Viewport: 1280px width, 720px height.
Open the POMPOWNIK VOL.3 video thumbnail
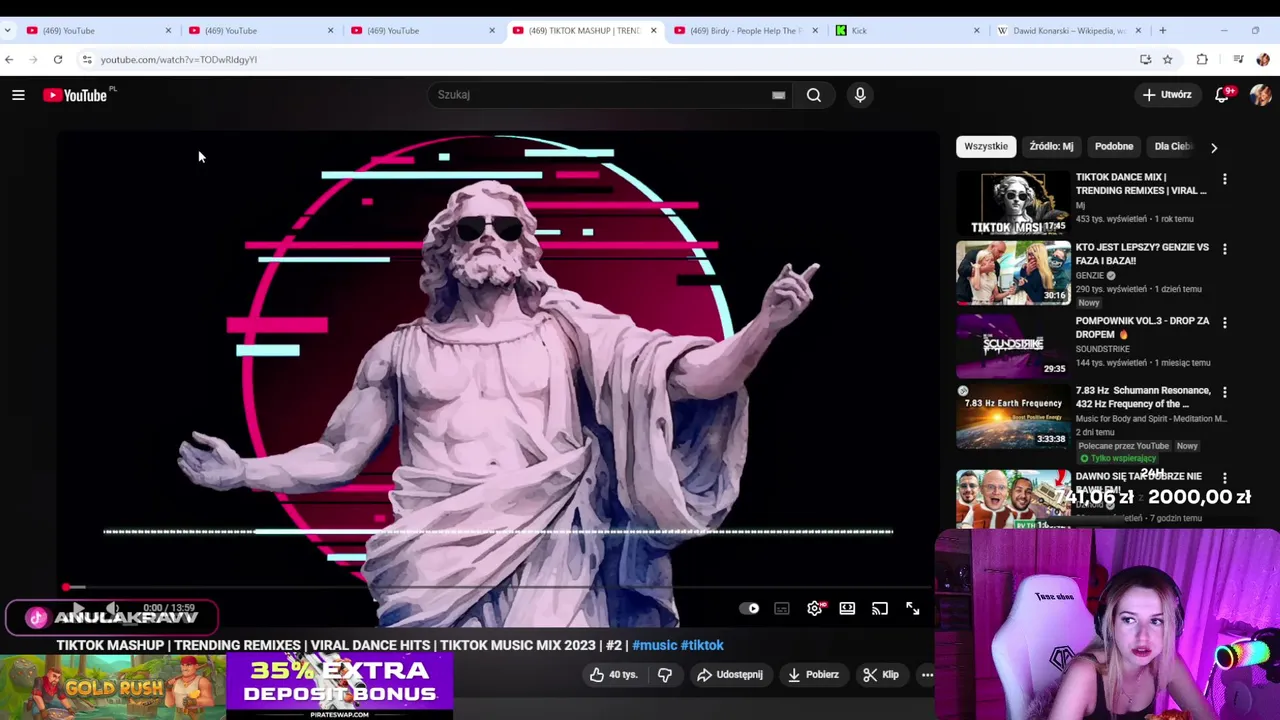click(1013, 346)
